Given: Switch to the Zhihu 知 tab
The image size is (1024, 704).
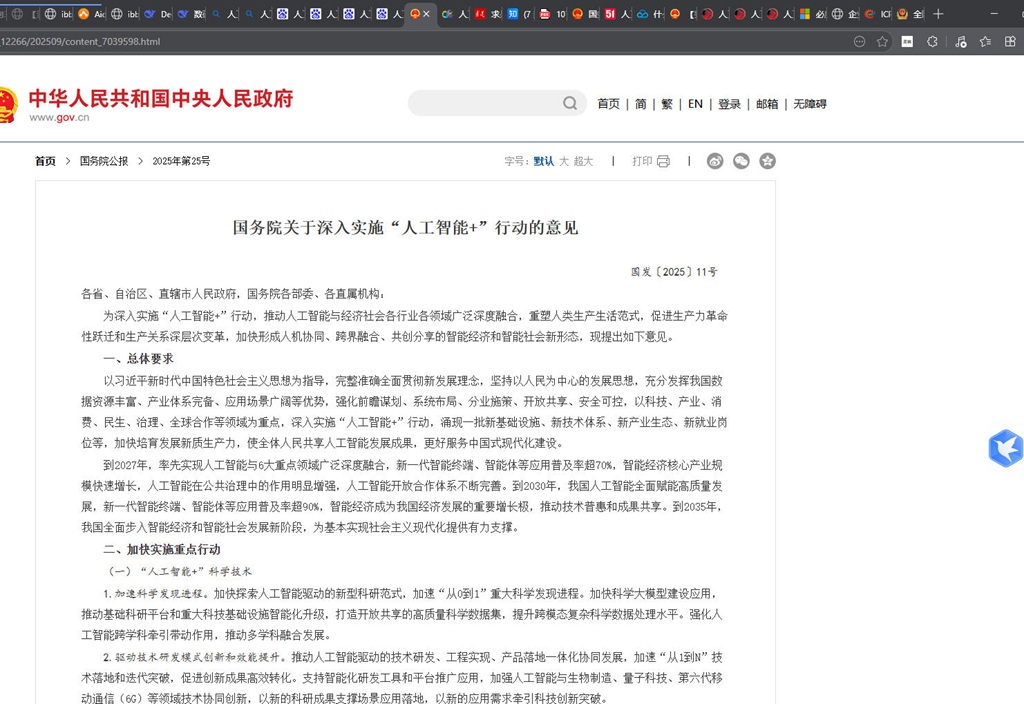Looking at the screenshot, I should (519, 14).
